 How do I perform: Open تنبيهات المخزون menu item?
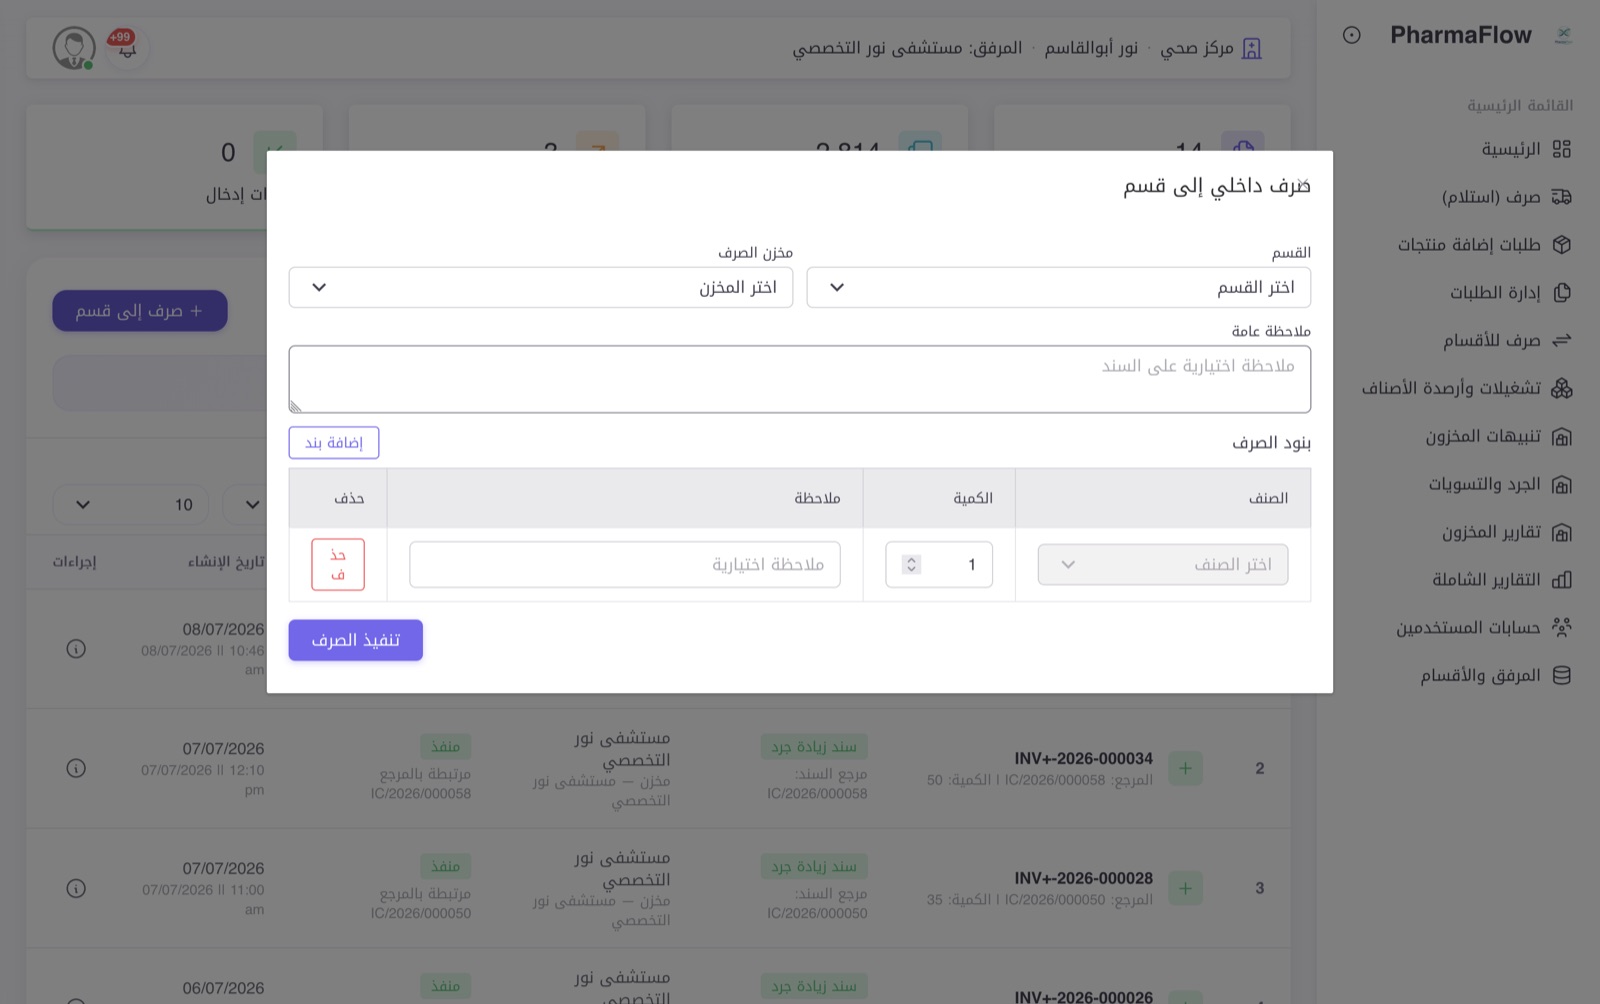tap(1484, 436)
